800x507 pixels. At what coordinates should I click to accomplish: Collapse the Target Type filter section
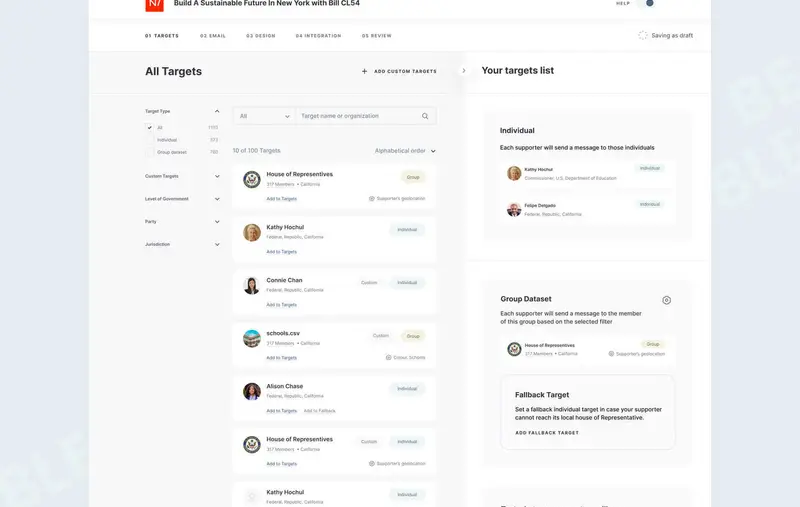pos(217,111)
